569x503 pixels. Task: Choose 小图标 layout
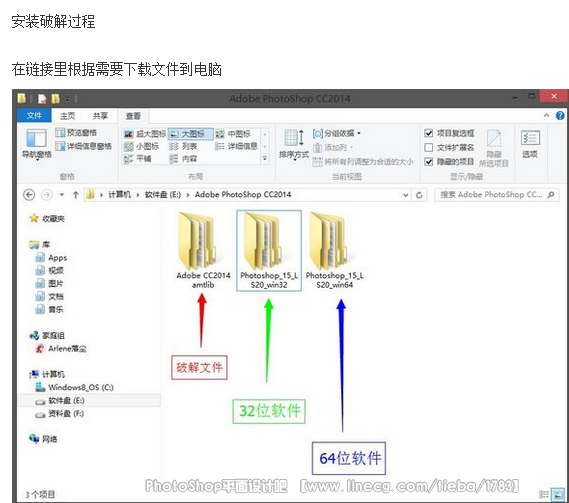point(142,146)
